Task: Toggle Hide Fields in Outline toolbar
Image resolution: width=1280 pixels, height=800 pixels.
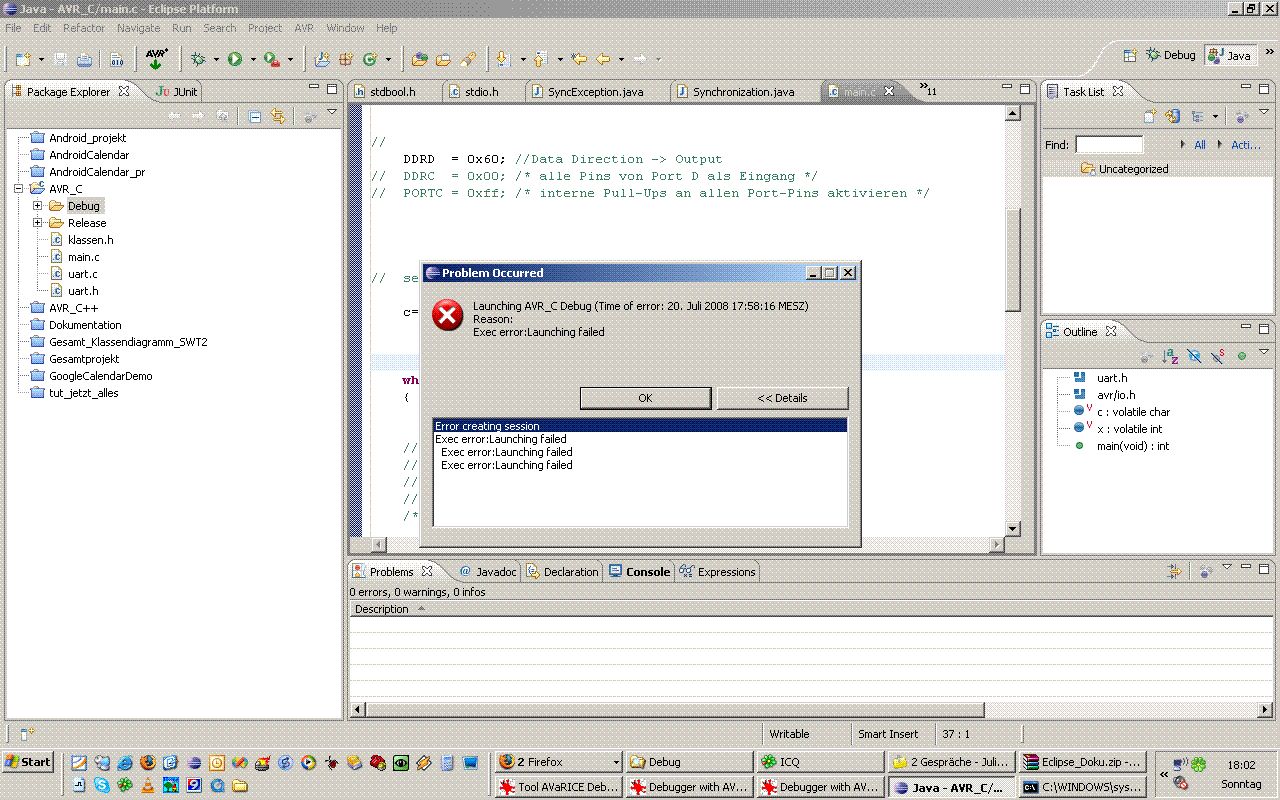Action: click(x=1195, y=356)
